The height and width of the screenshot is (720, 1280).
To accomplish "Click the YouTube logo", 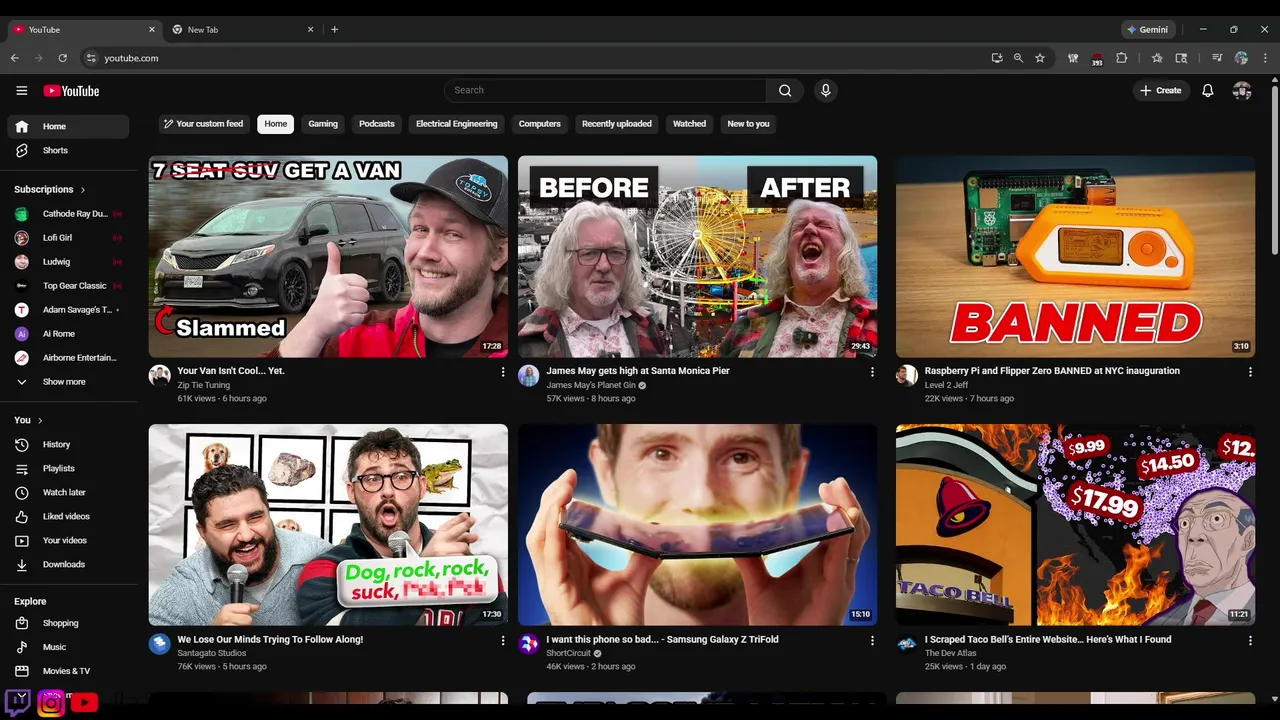I will tap(71, 91).
